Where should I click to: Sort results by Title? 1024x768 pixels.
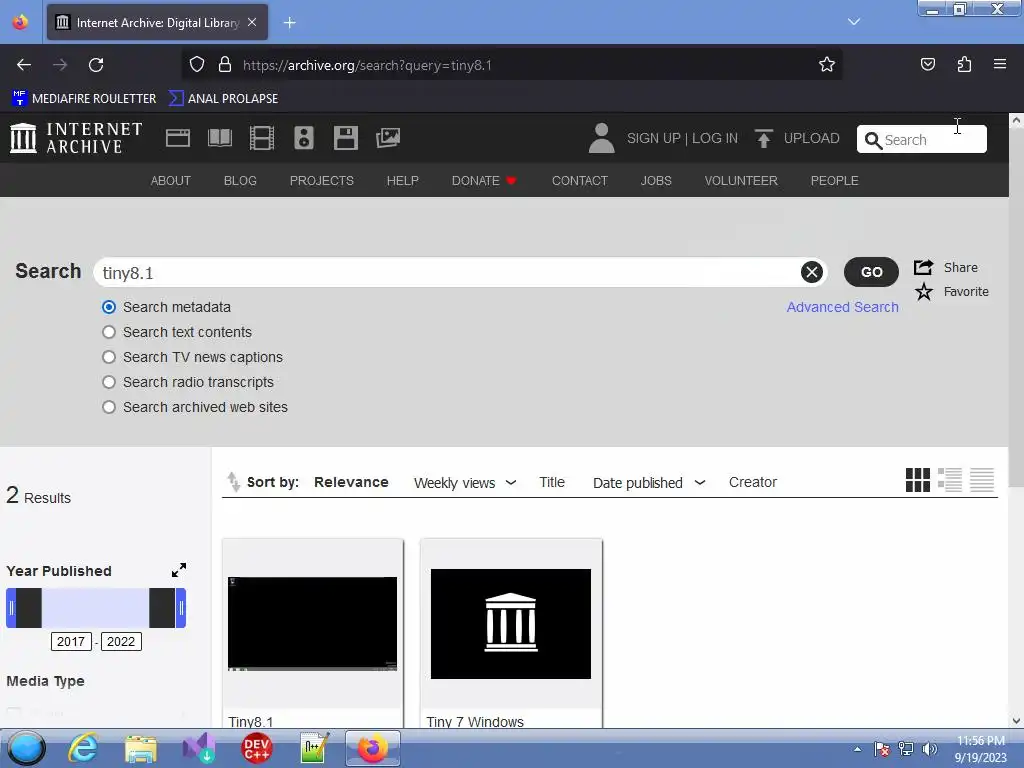[552, 482]
